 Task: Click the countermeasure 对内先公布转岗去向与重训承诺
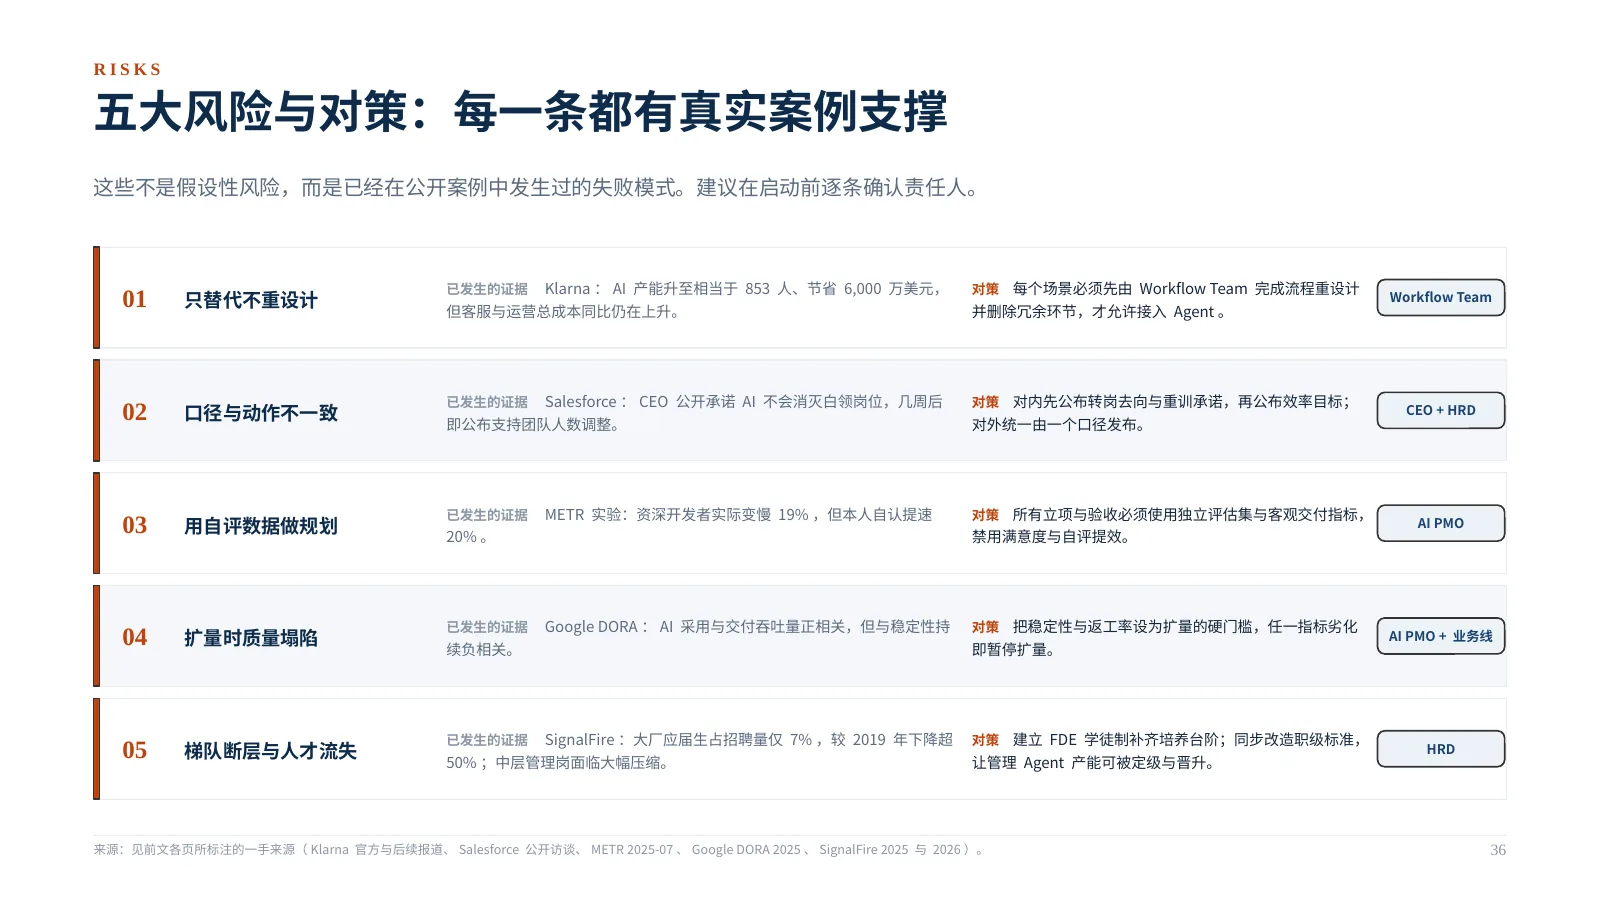pyautogui.click(x=1162, y=413)
